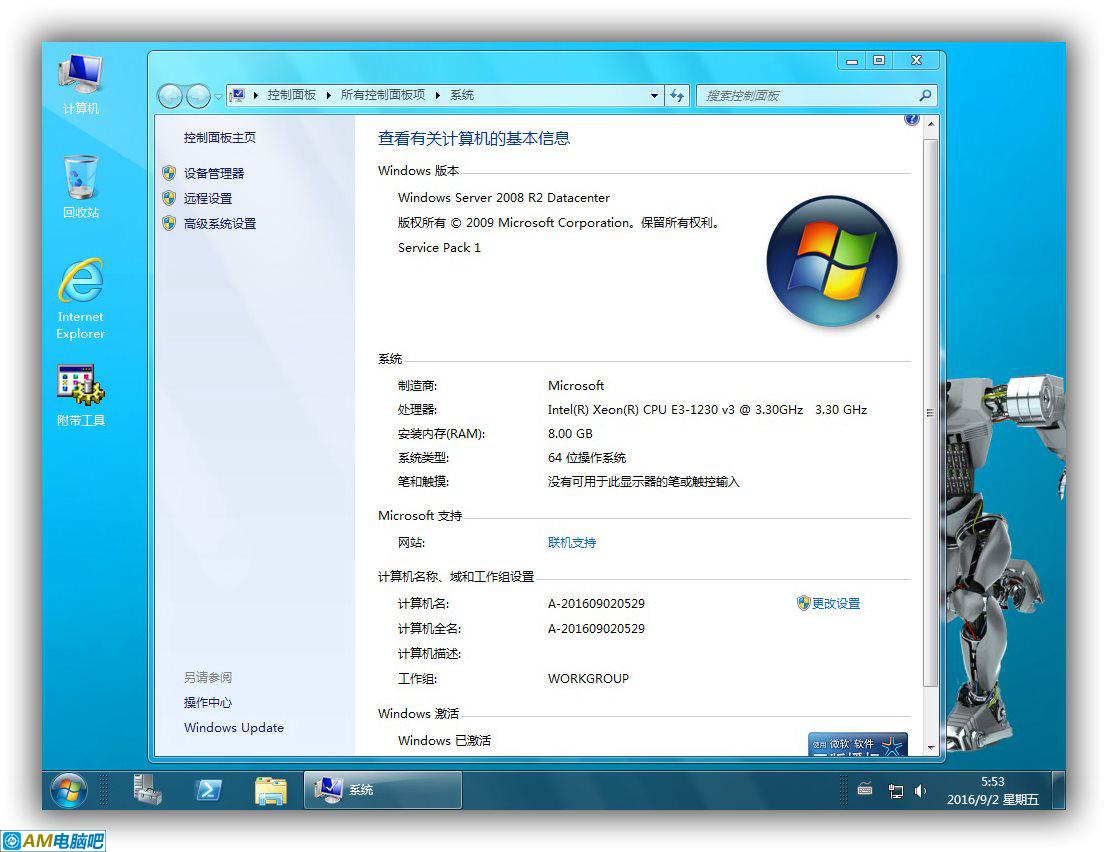Open the 联机支持 website link
Image resolution: width=1108 pixels, height=852 pixels.
(572, 543)
